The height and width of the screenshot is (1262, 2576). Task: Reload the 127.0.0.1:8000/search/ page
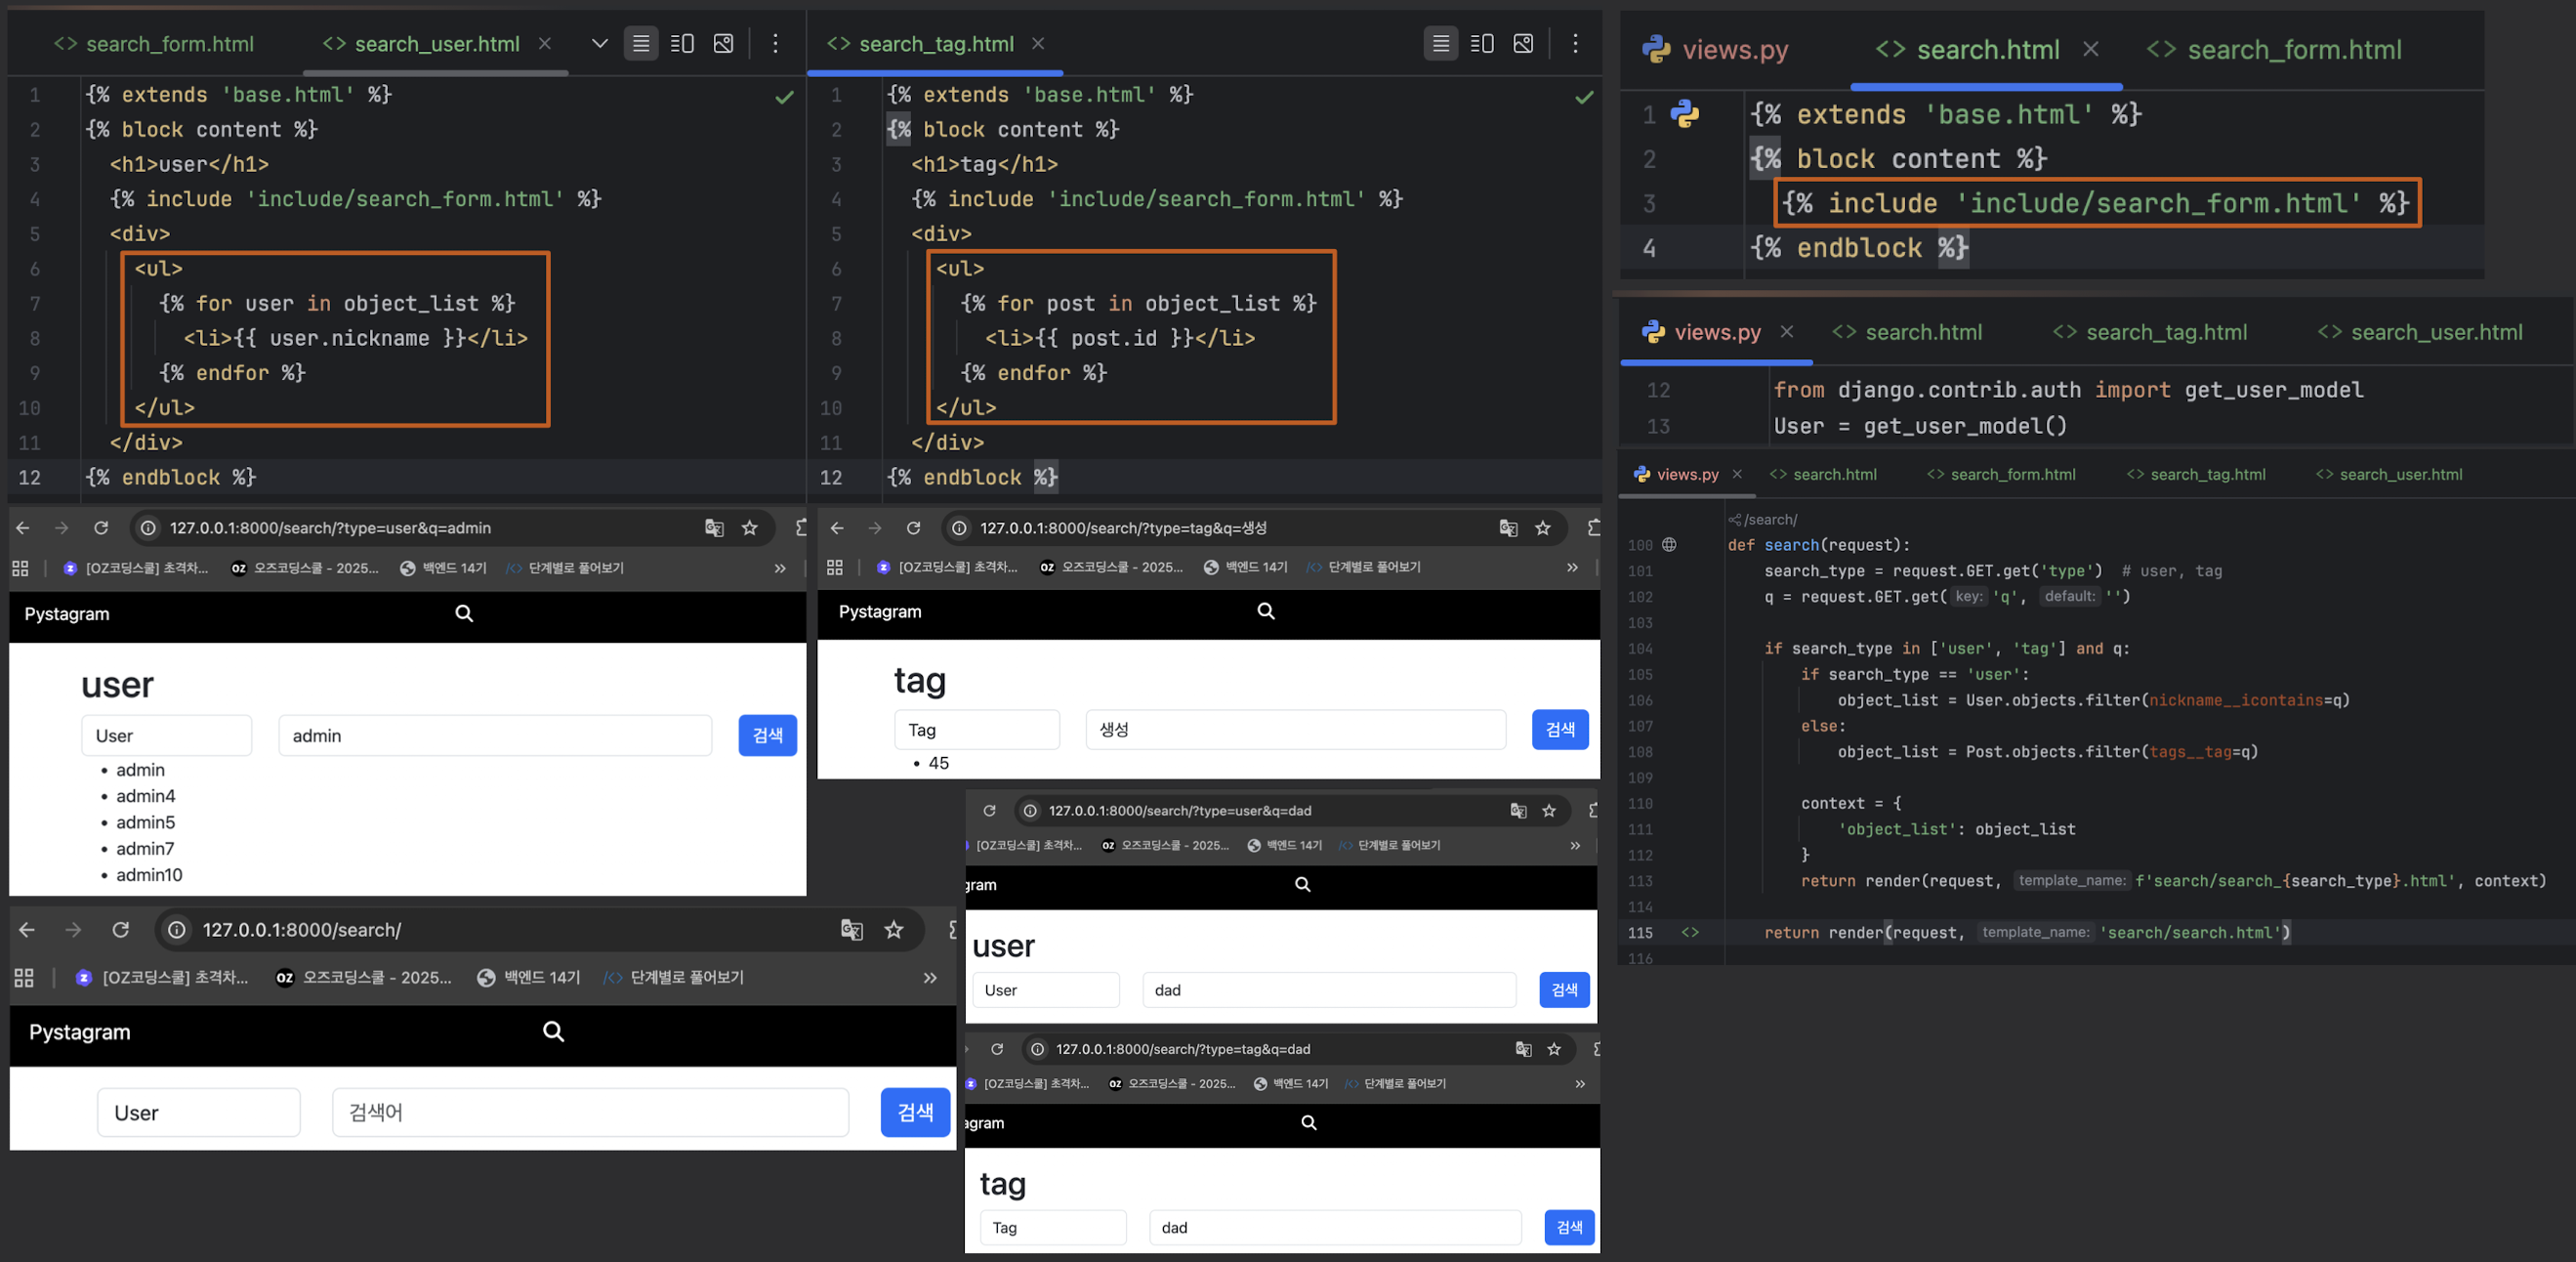121,930
